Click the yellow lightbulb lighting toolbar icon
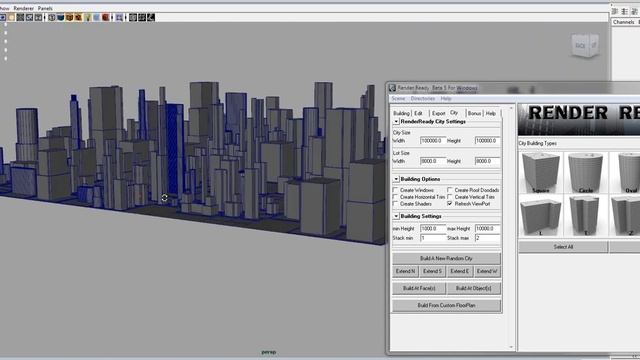This screenshot has height=360, width=640. [x=87, y=17]
